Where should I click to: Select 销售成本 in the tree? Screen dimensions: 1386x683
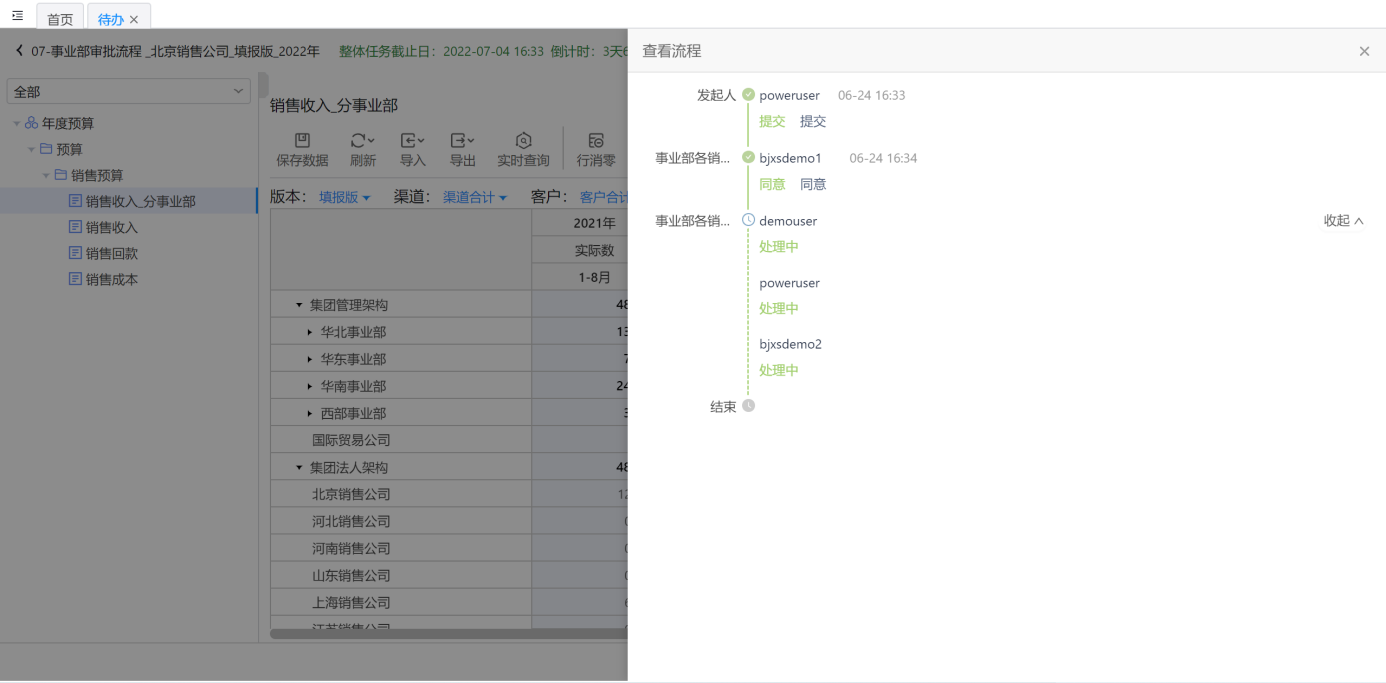[x=112, y=280]
